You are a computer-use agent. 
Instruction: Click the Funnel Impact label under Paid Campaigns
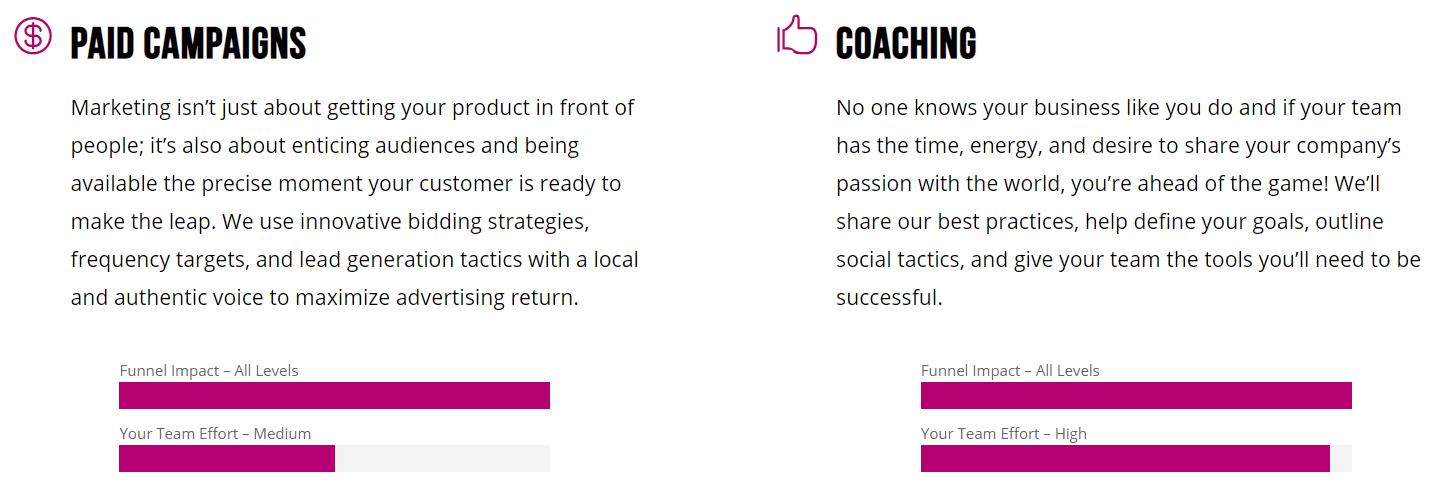[x=209, y=371]
